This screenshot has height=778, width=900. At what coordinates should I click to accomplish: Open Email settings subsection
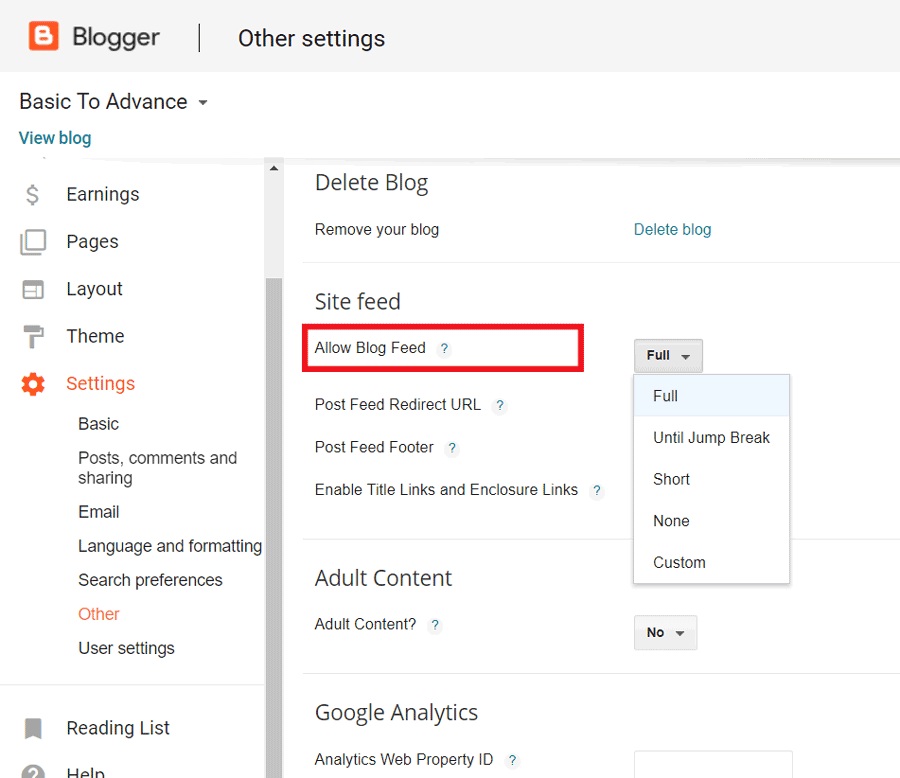99,512
